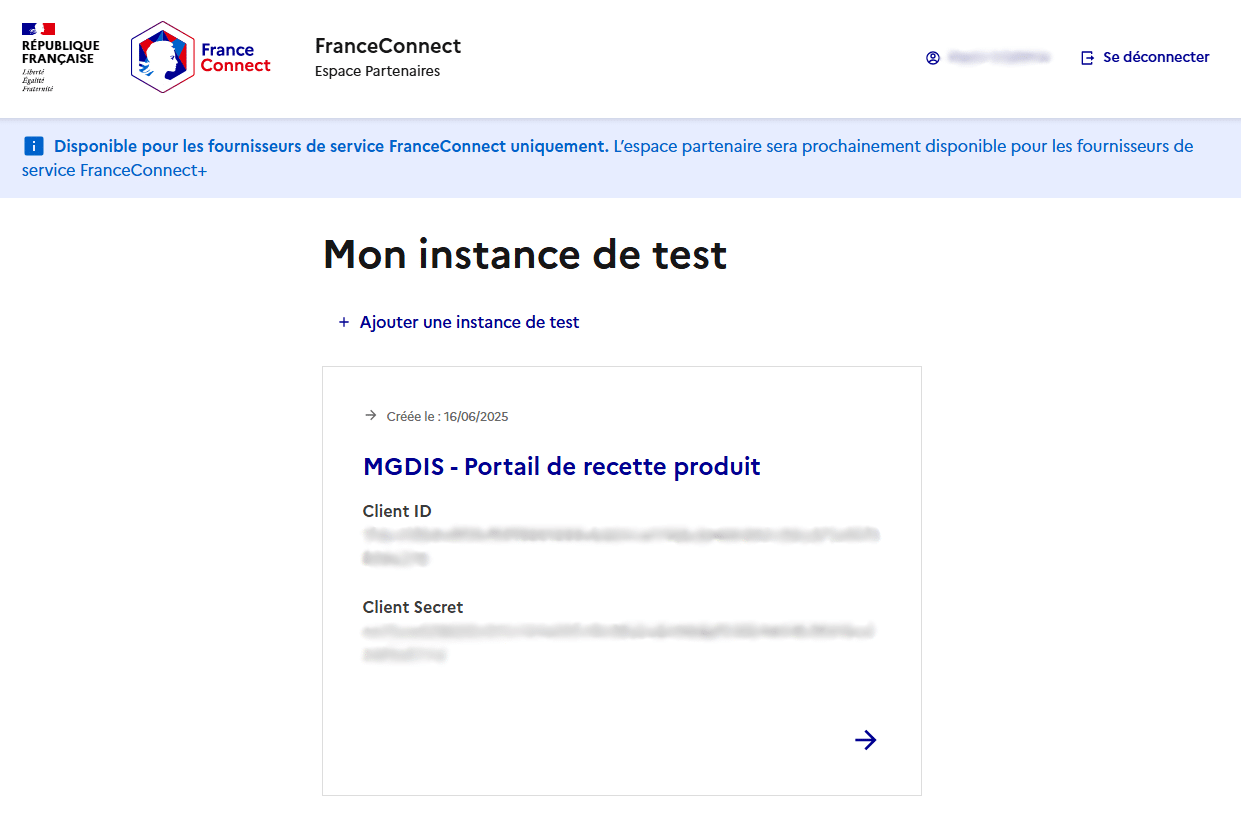Open instance details with blue arrow

click(x=866, y=740)
